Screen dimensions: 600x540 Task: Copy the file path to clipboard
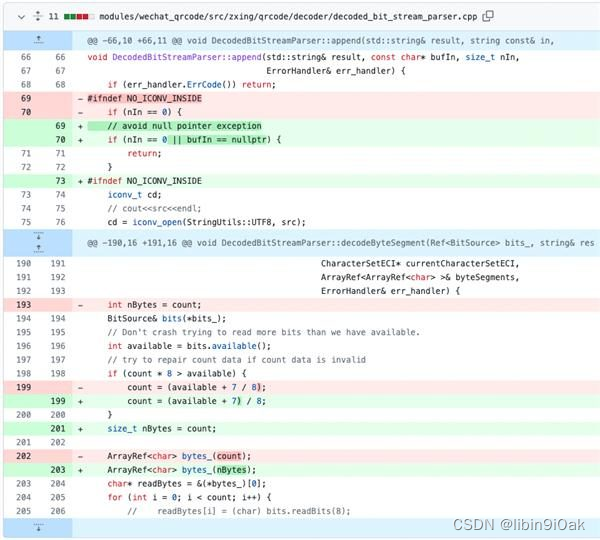click(x=488, y=16)
